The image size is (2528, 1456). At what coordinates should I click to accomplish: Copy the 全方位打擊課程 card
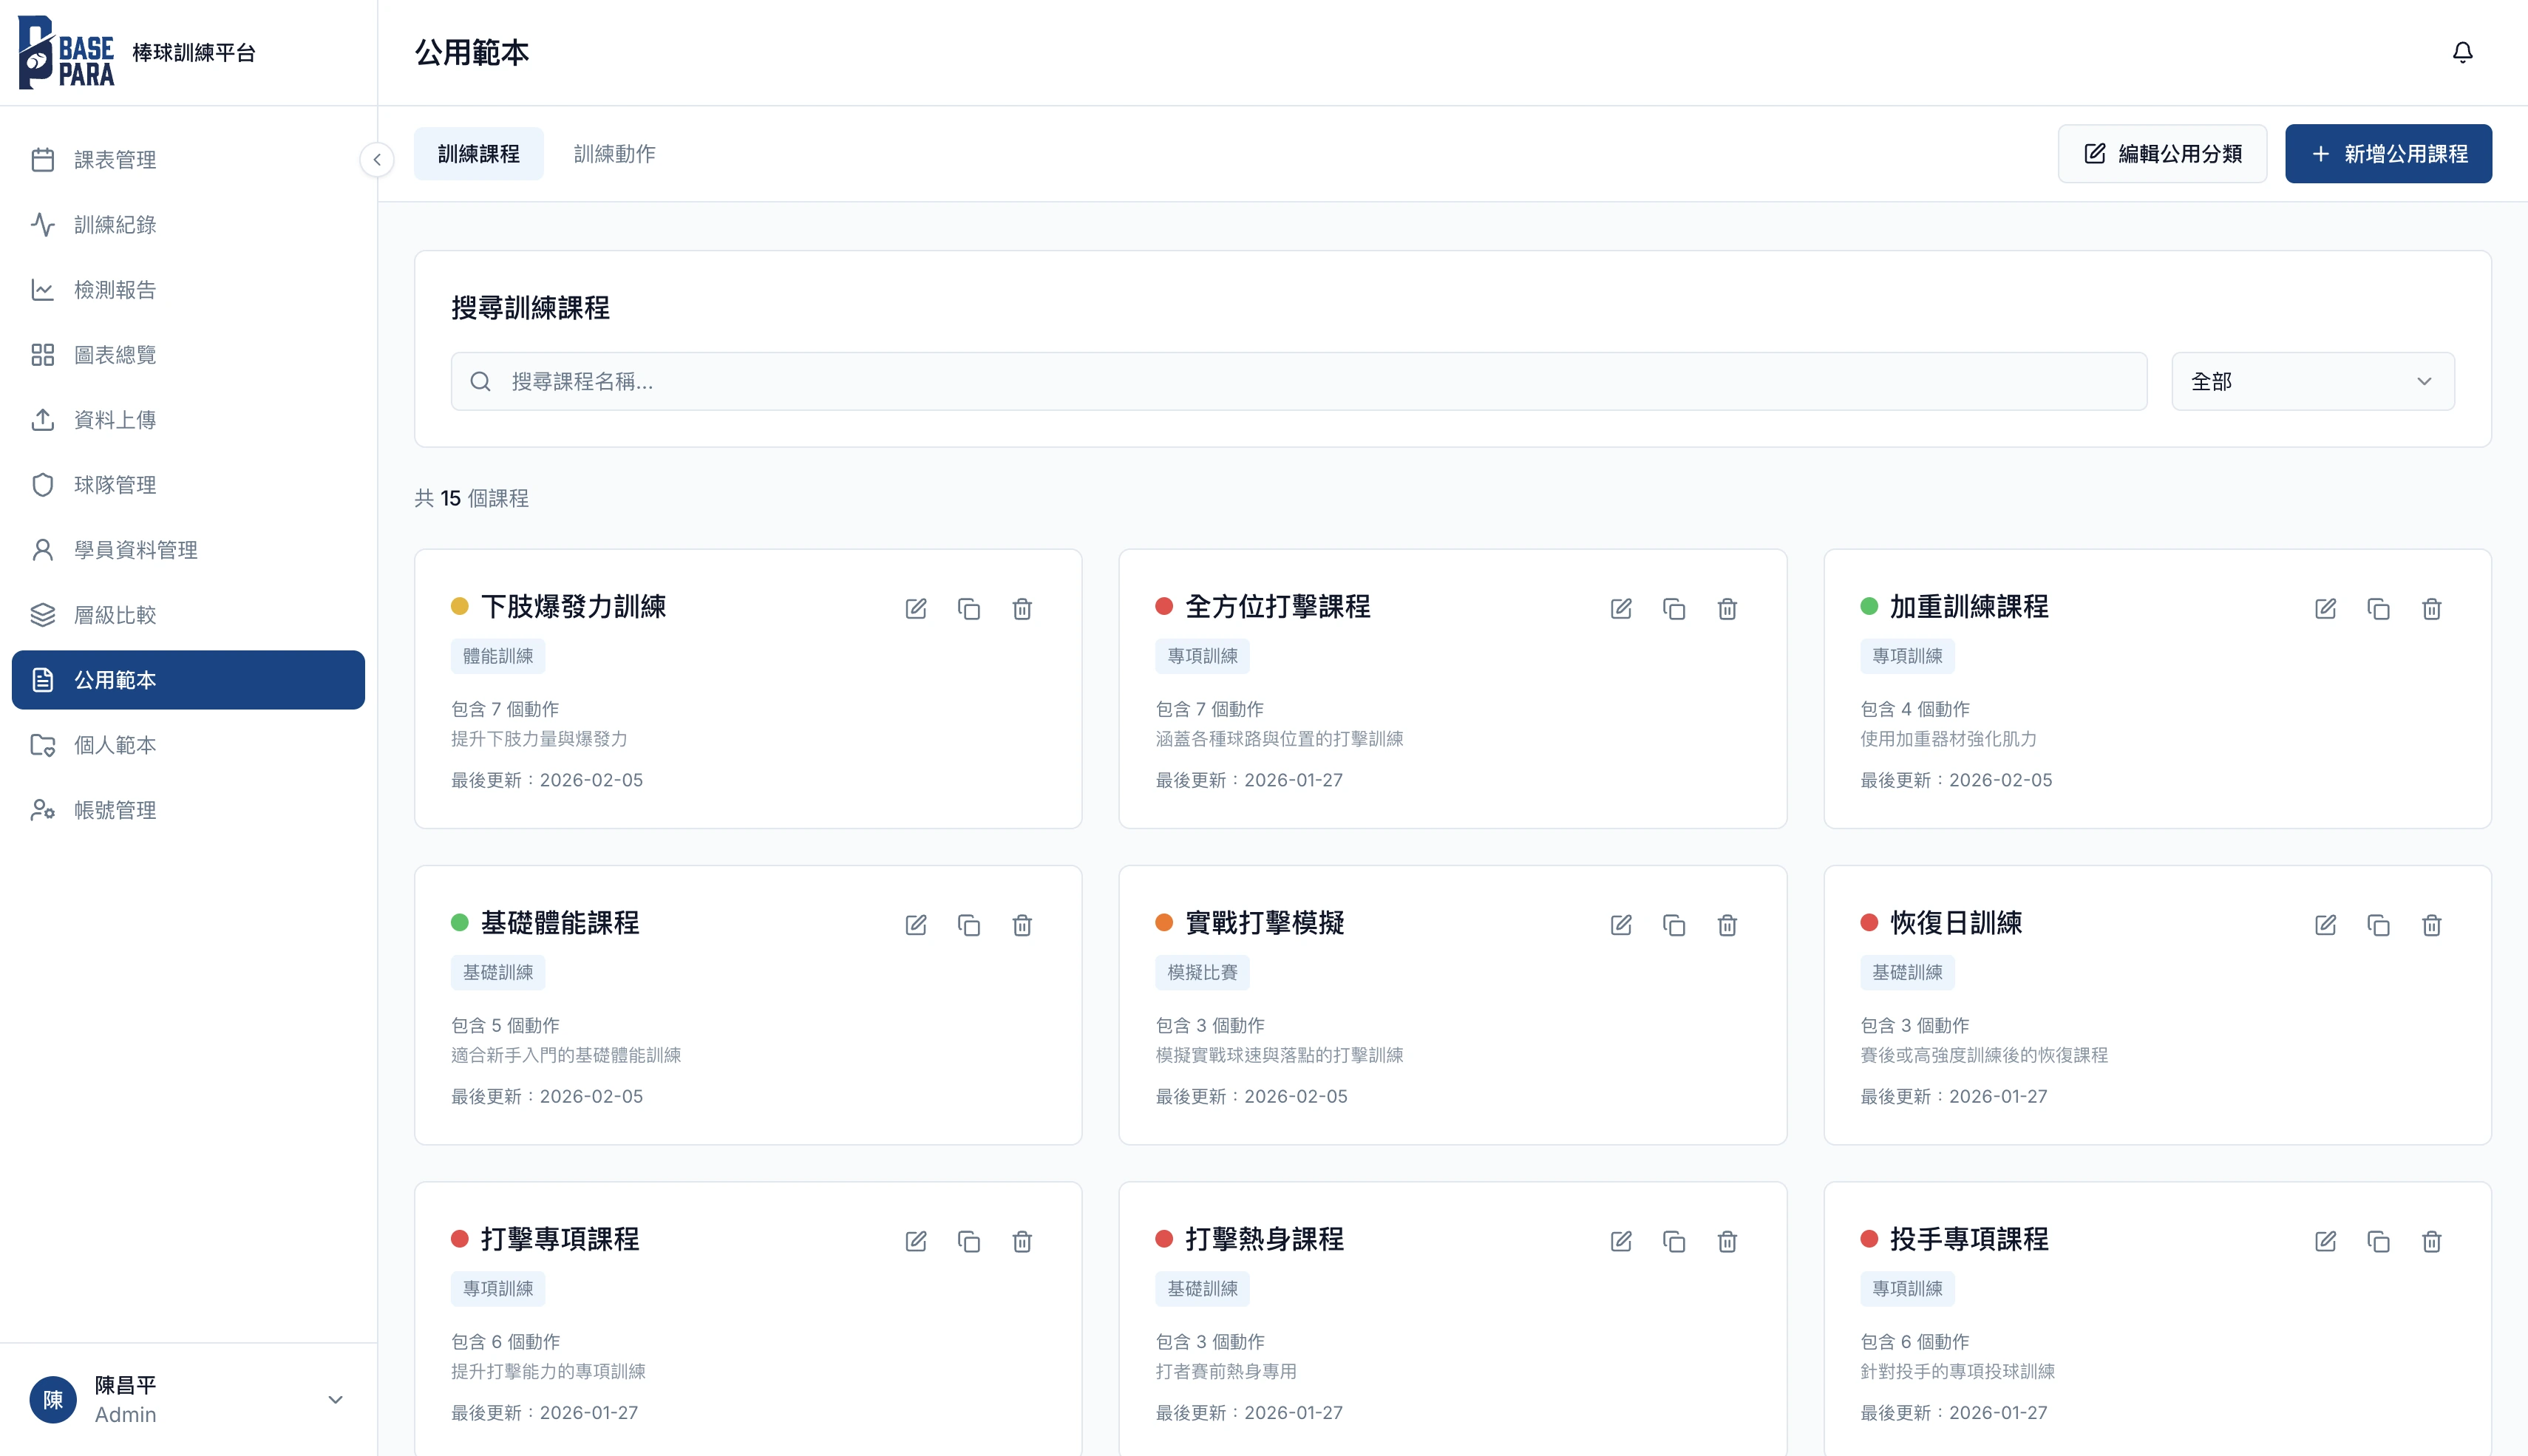tap(1674, 608)
